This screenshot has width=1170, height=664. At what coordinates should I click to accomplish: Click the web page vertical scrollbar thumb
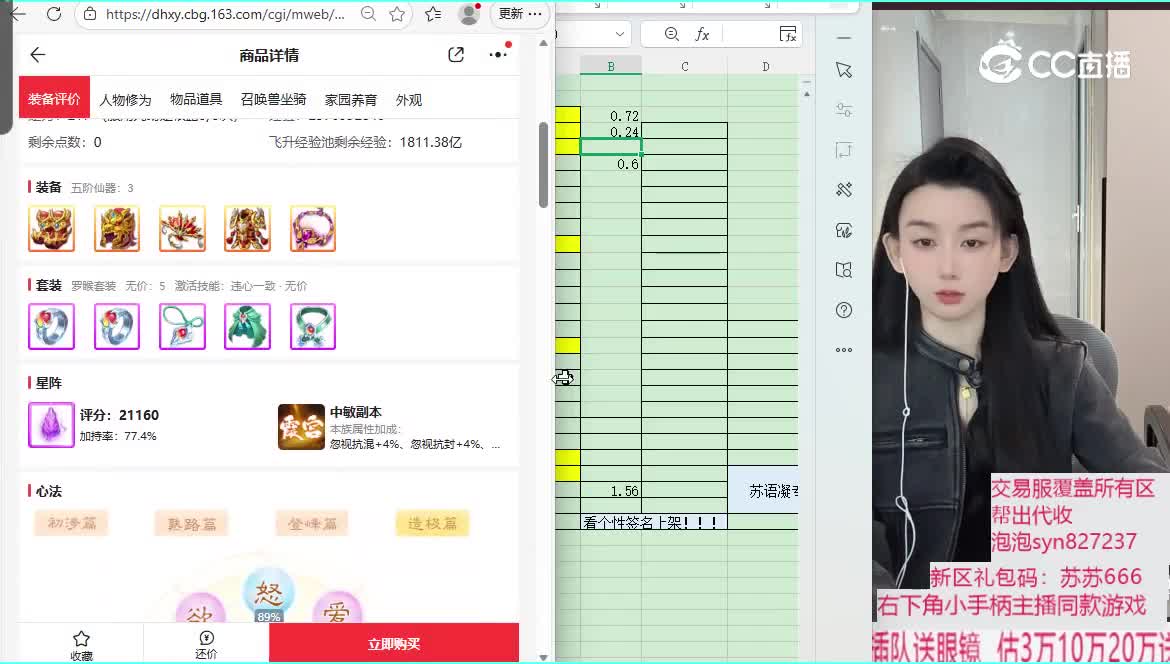point(543,164)
